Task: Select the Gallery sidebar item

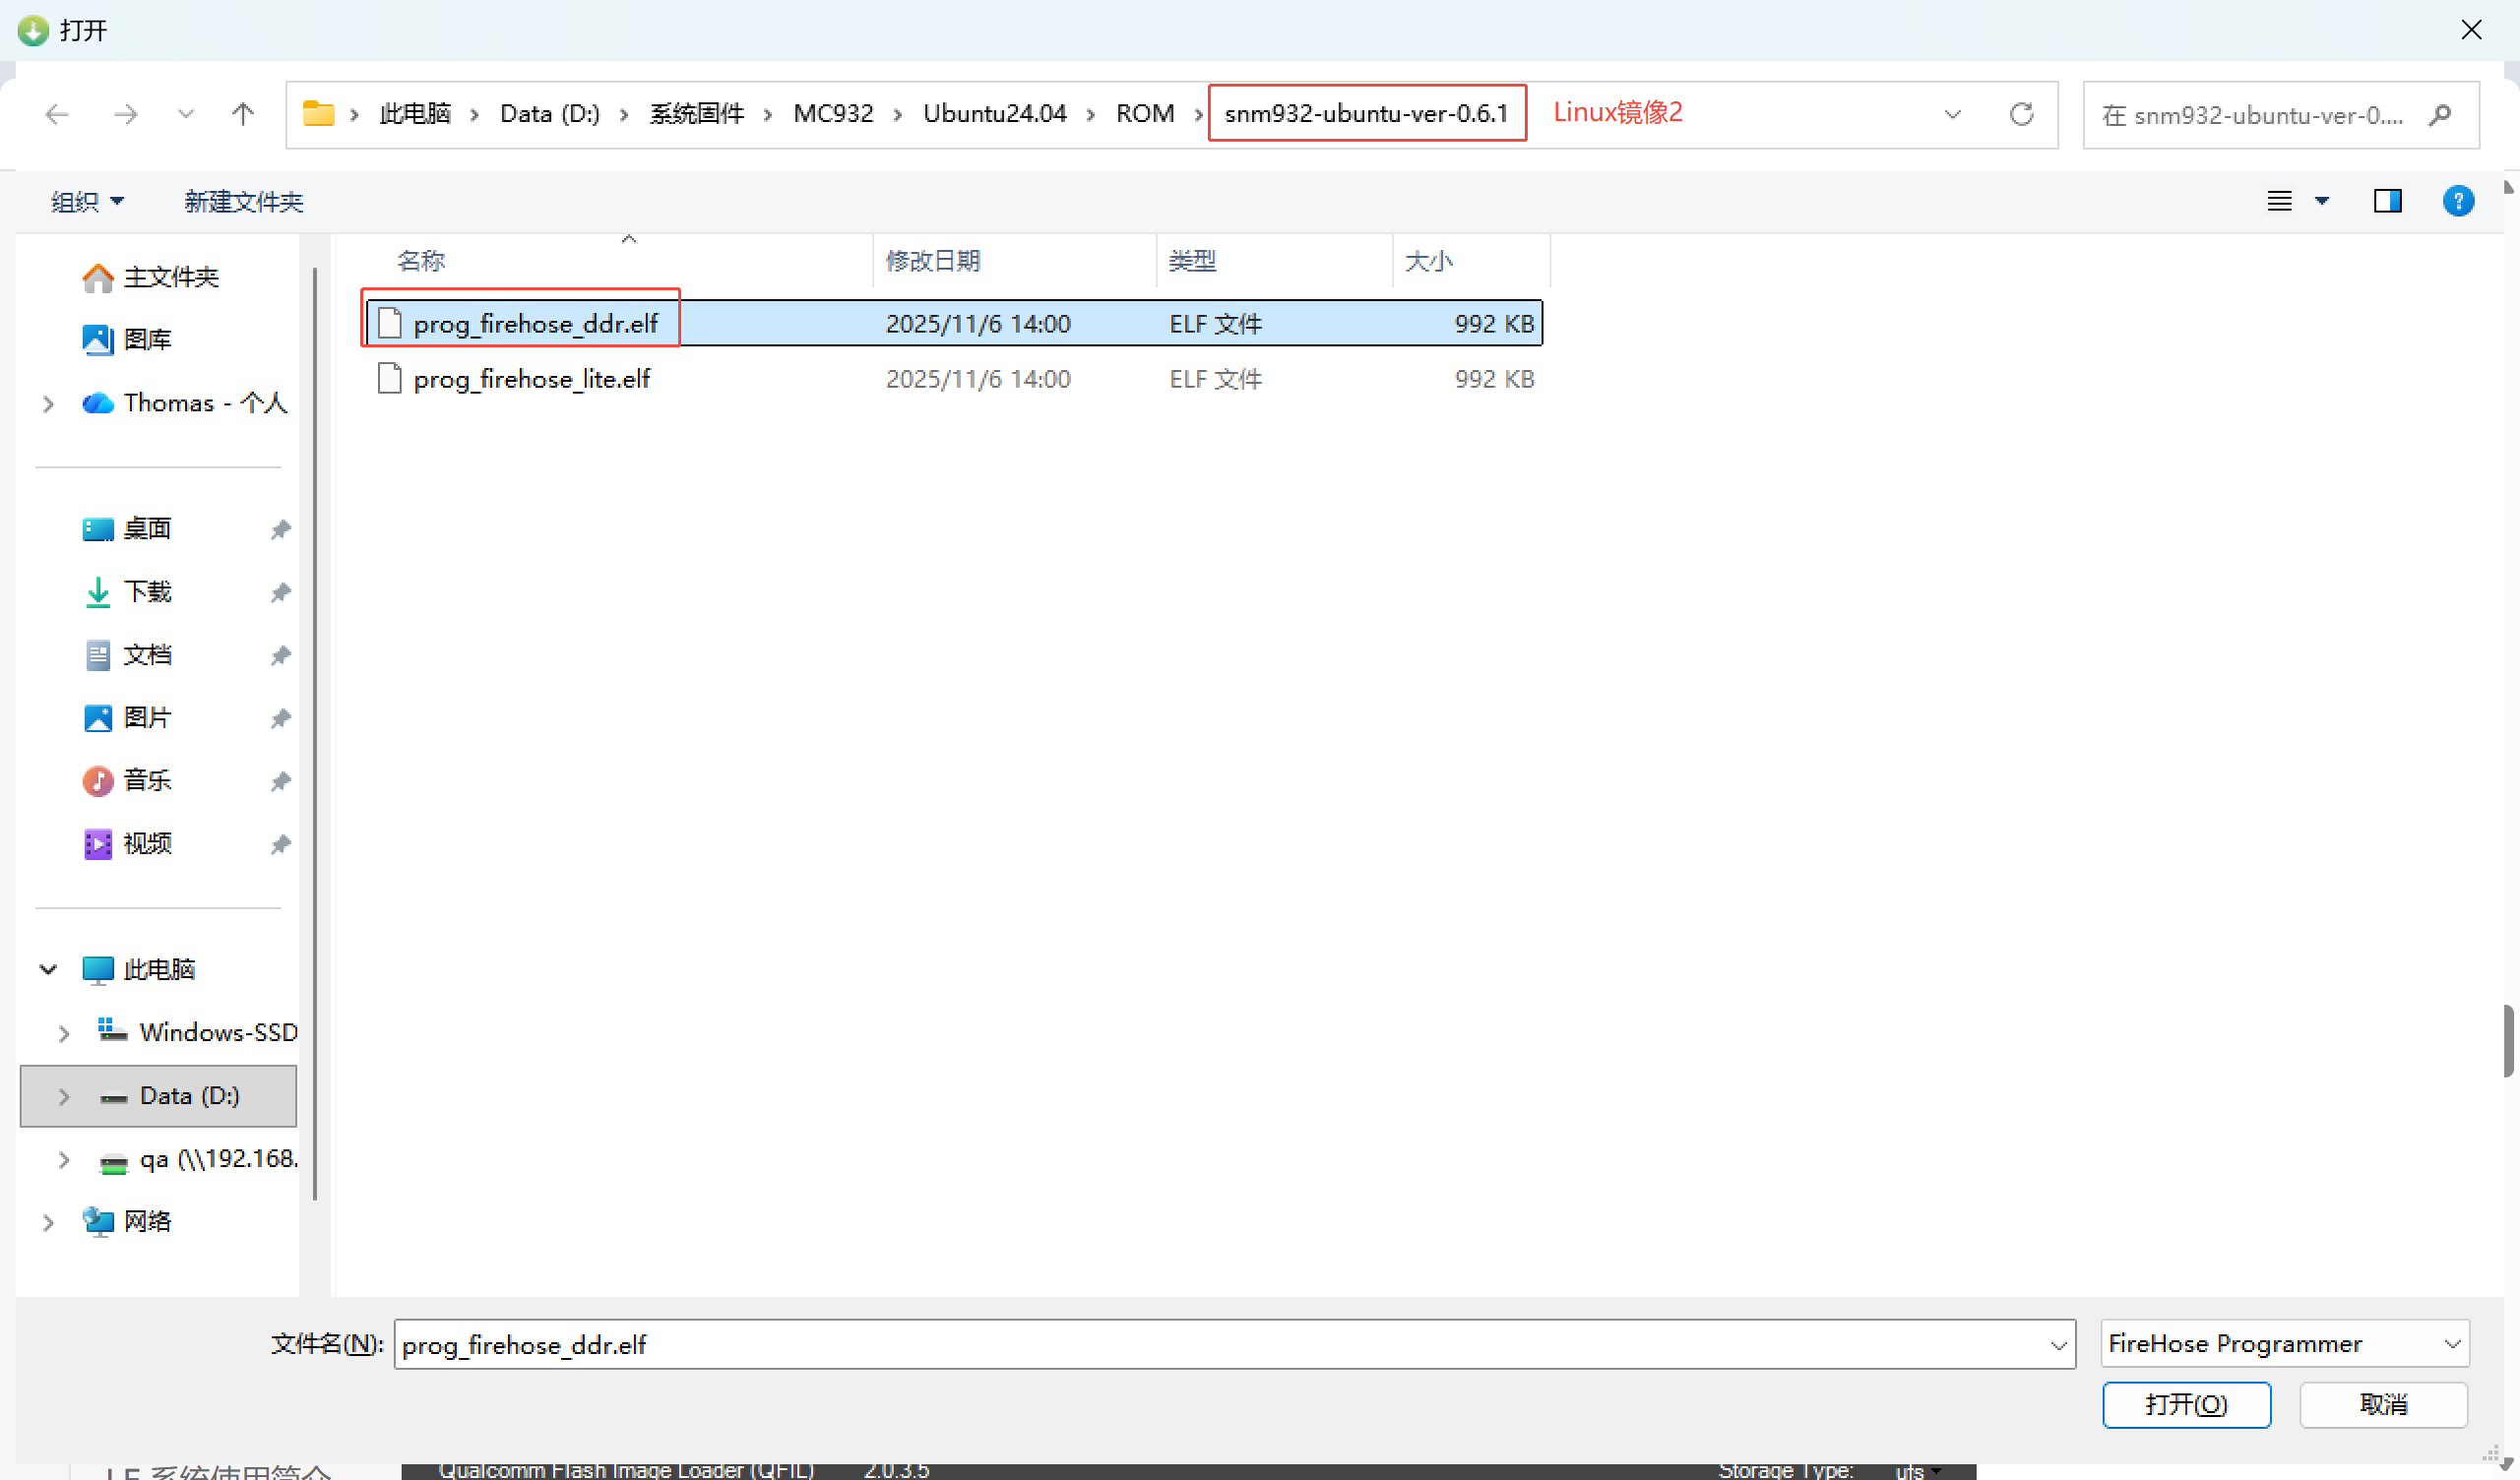Action: click(x=147, y=340)
